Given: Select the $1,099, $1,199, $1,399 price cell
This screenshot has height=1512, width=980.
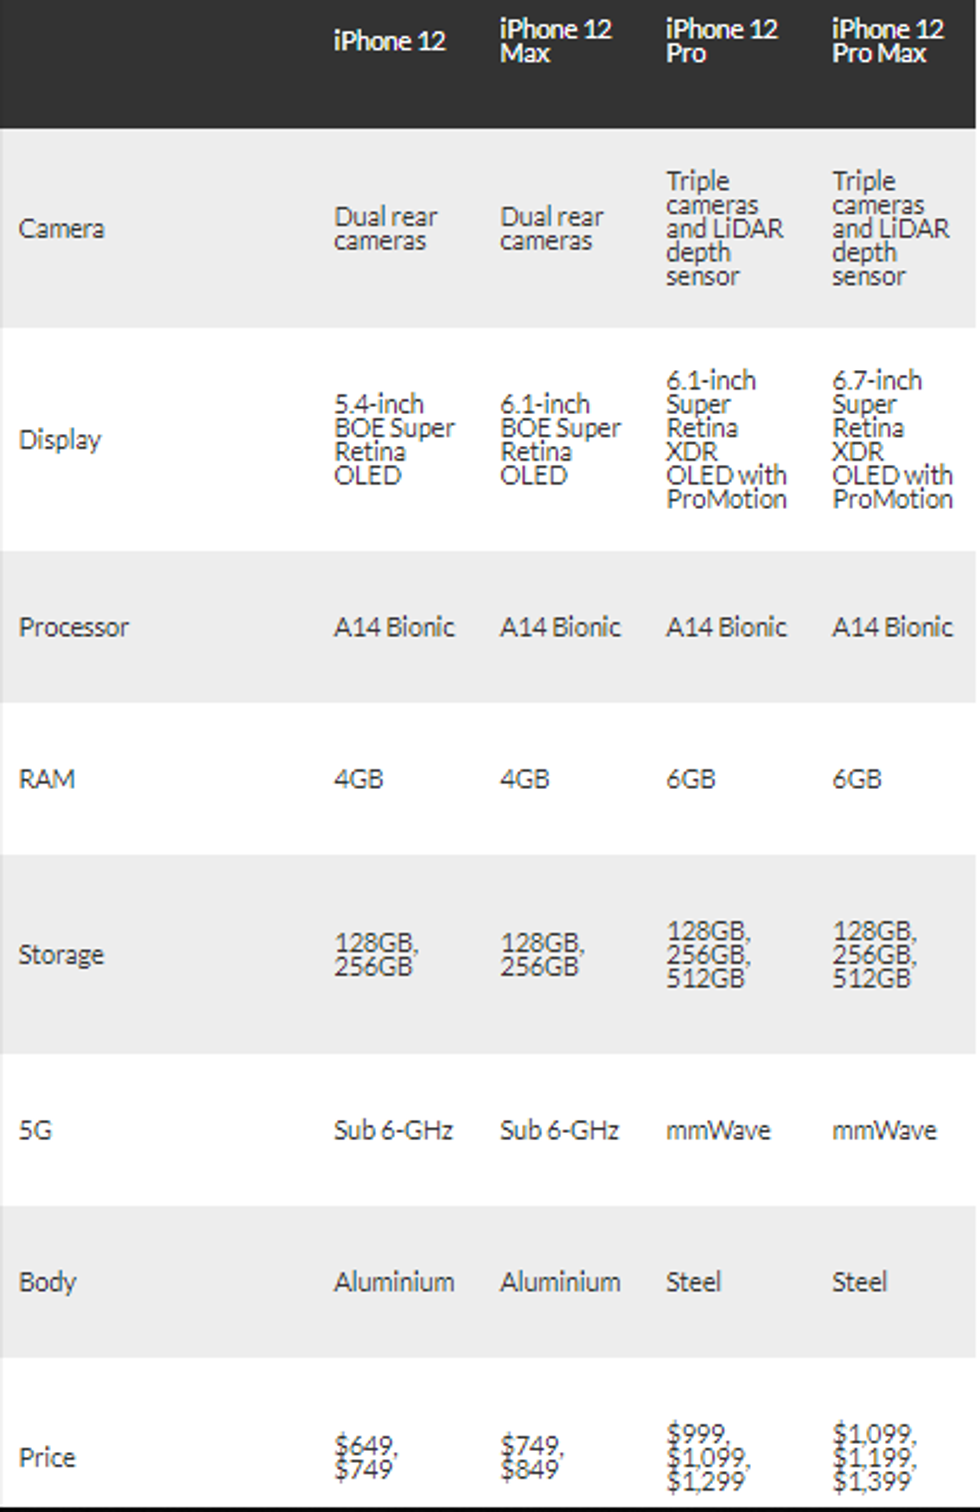Looking at the screenshot, I should tap(873, 1457).
